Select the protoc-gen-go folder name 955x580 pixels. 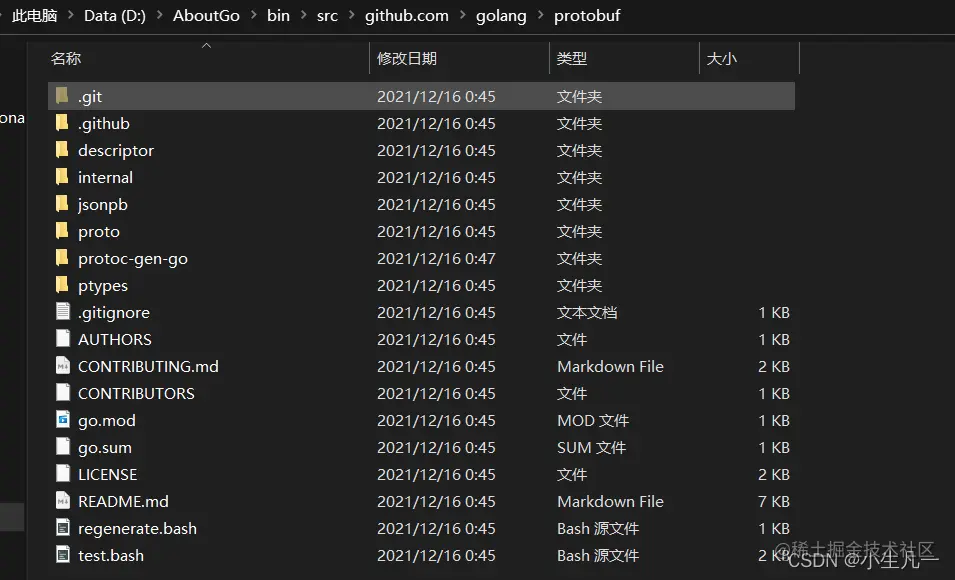pos(133,259)
